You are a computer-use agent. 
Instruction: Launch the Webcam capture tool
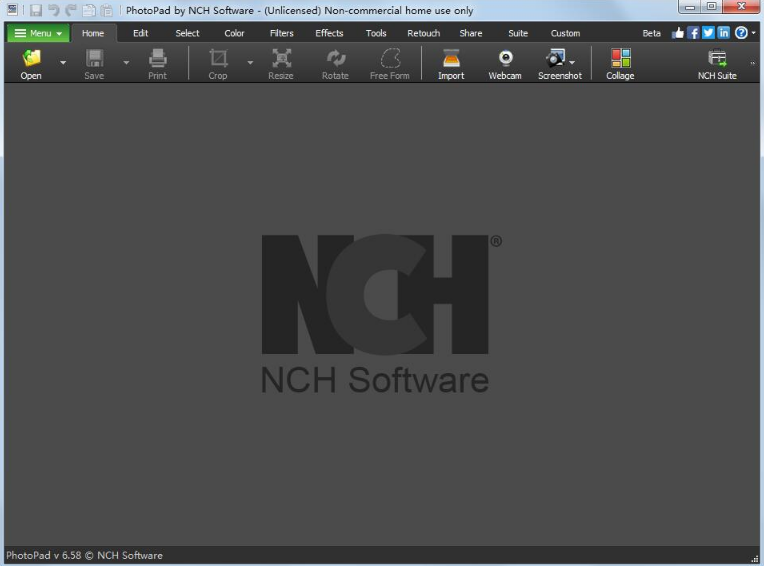pyautogui.click(x=505, y=59)
